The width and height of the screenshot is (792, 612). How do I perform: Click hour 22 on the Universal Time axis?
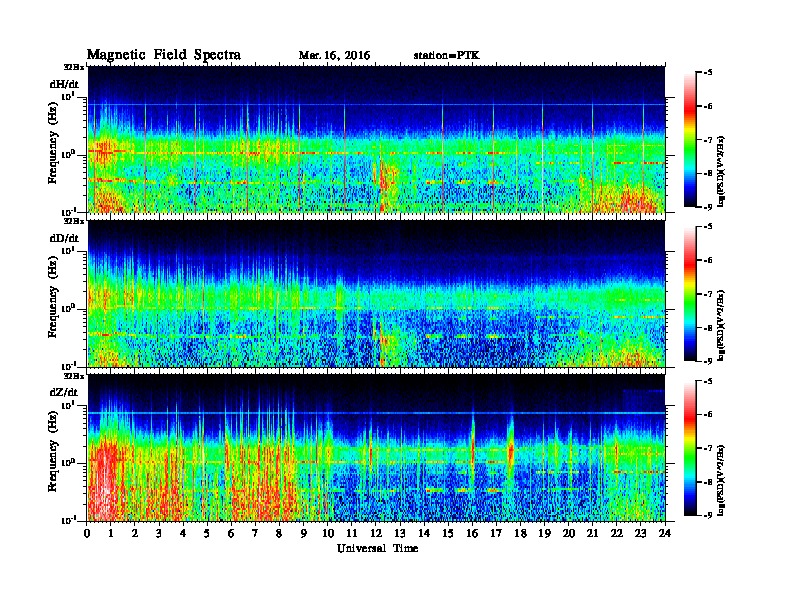pyautogui.click(x=617, y=534)
